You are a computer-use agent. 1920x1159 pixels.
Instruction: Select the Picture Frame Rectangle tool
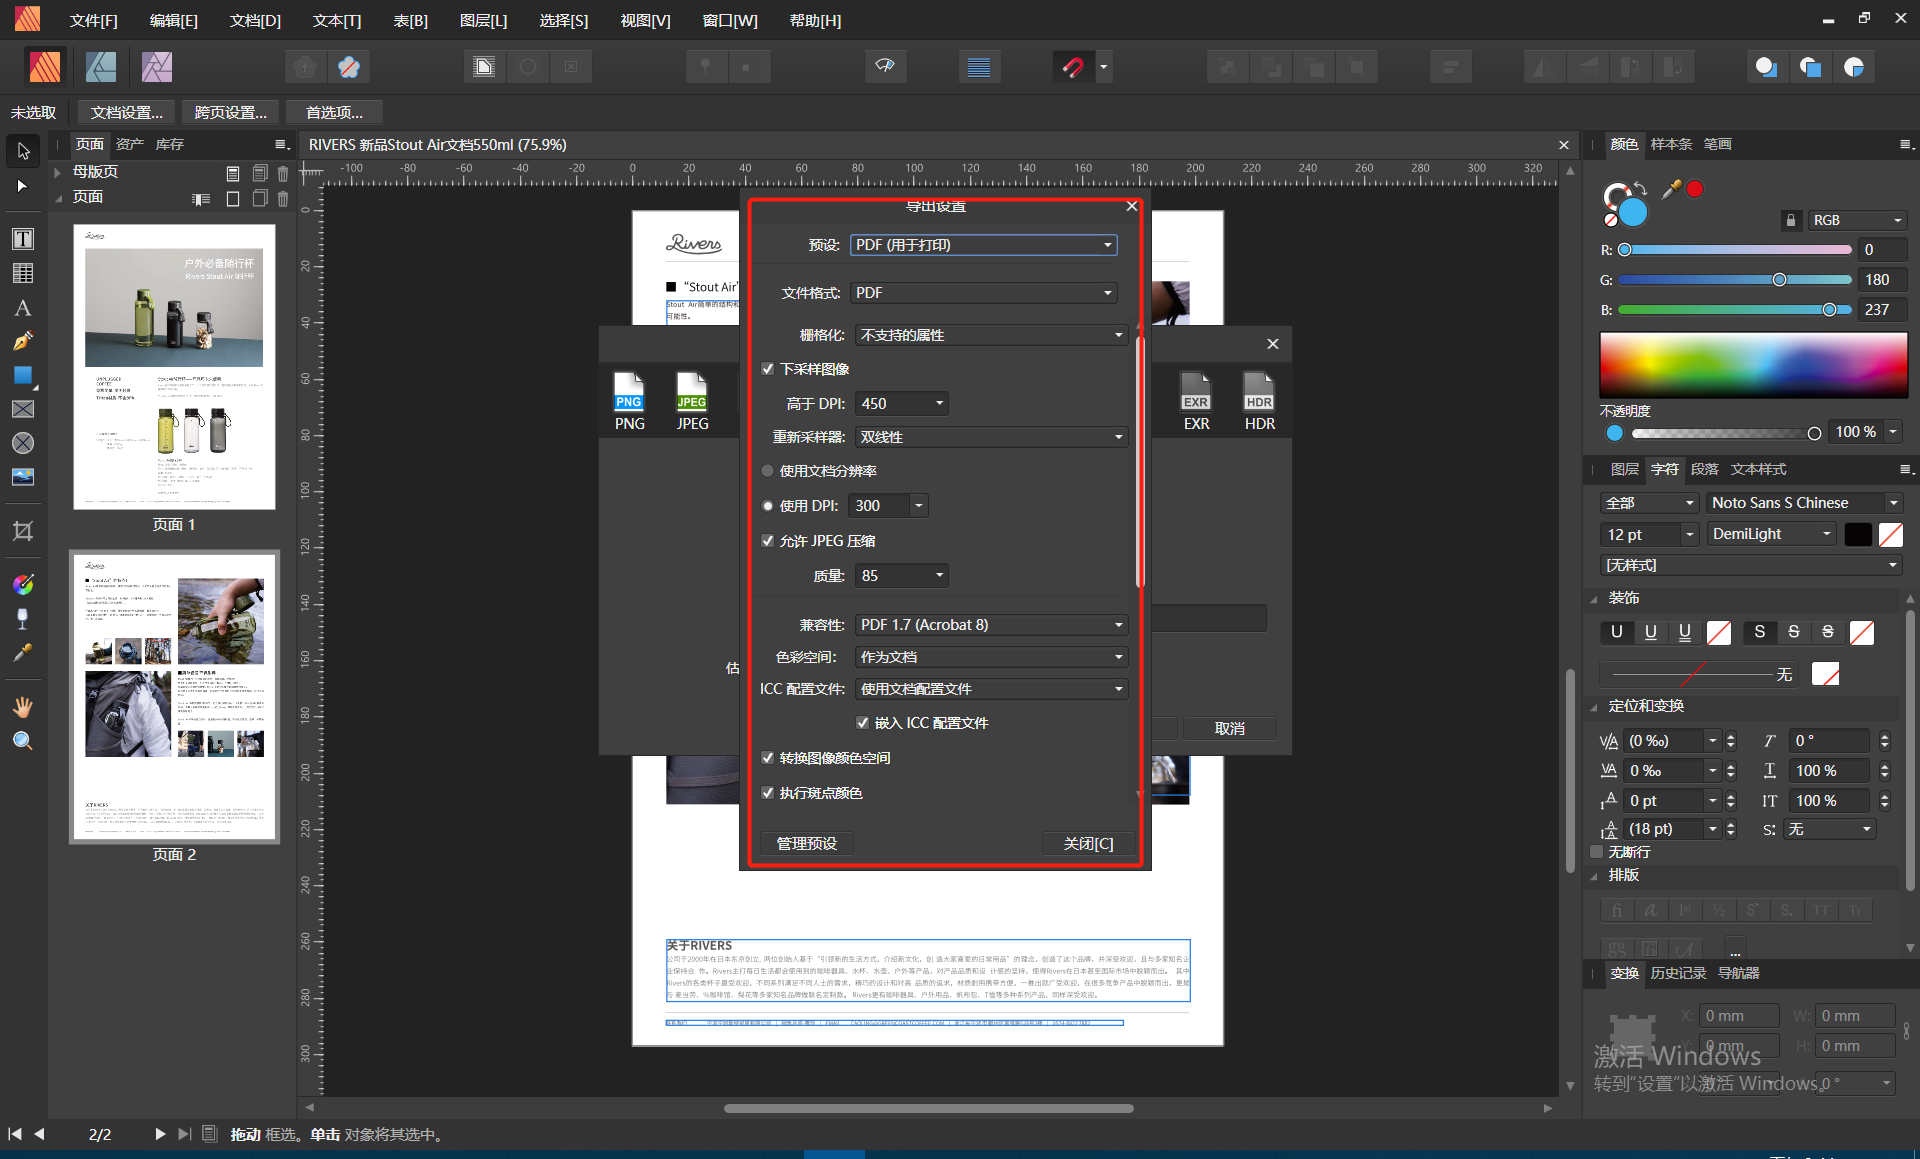(x=23, y=409)
